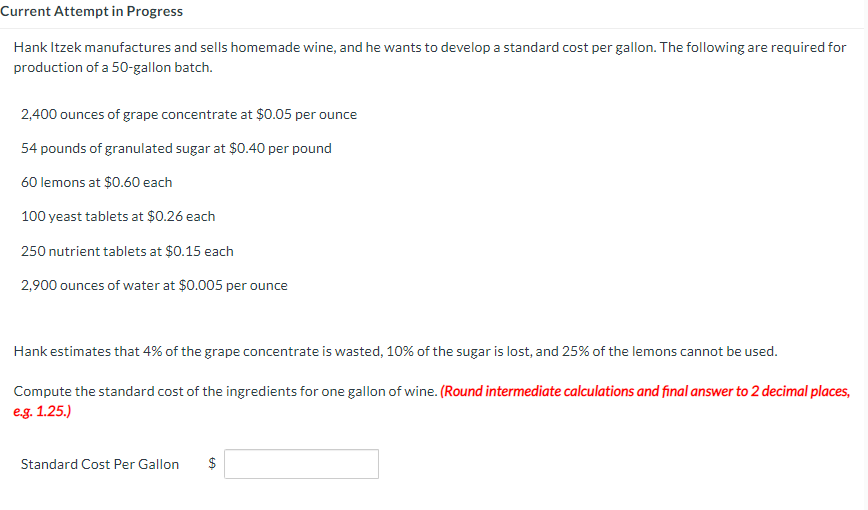Click the '$0.05 per ounce' price text
Screen dimensions: 868x510
point(306,114)
